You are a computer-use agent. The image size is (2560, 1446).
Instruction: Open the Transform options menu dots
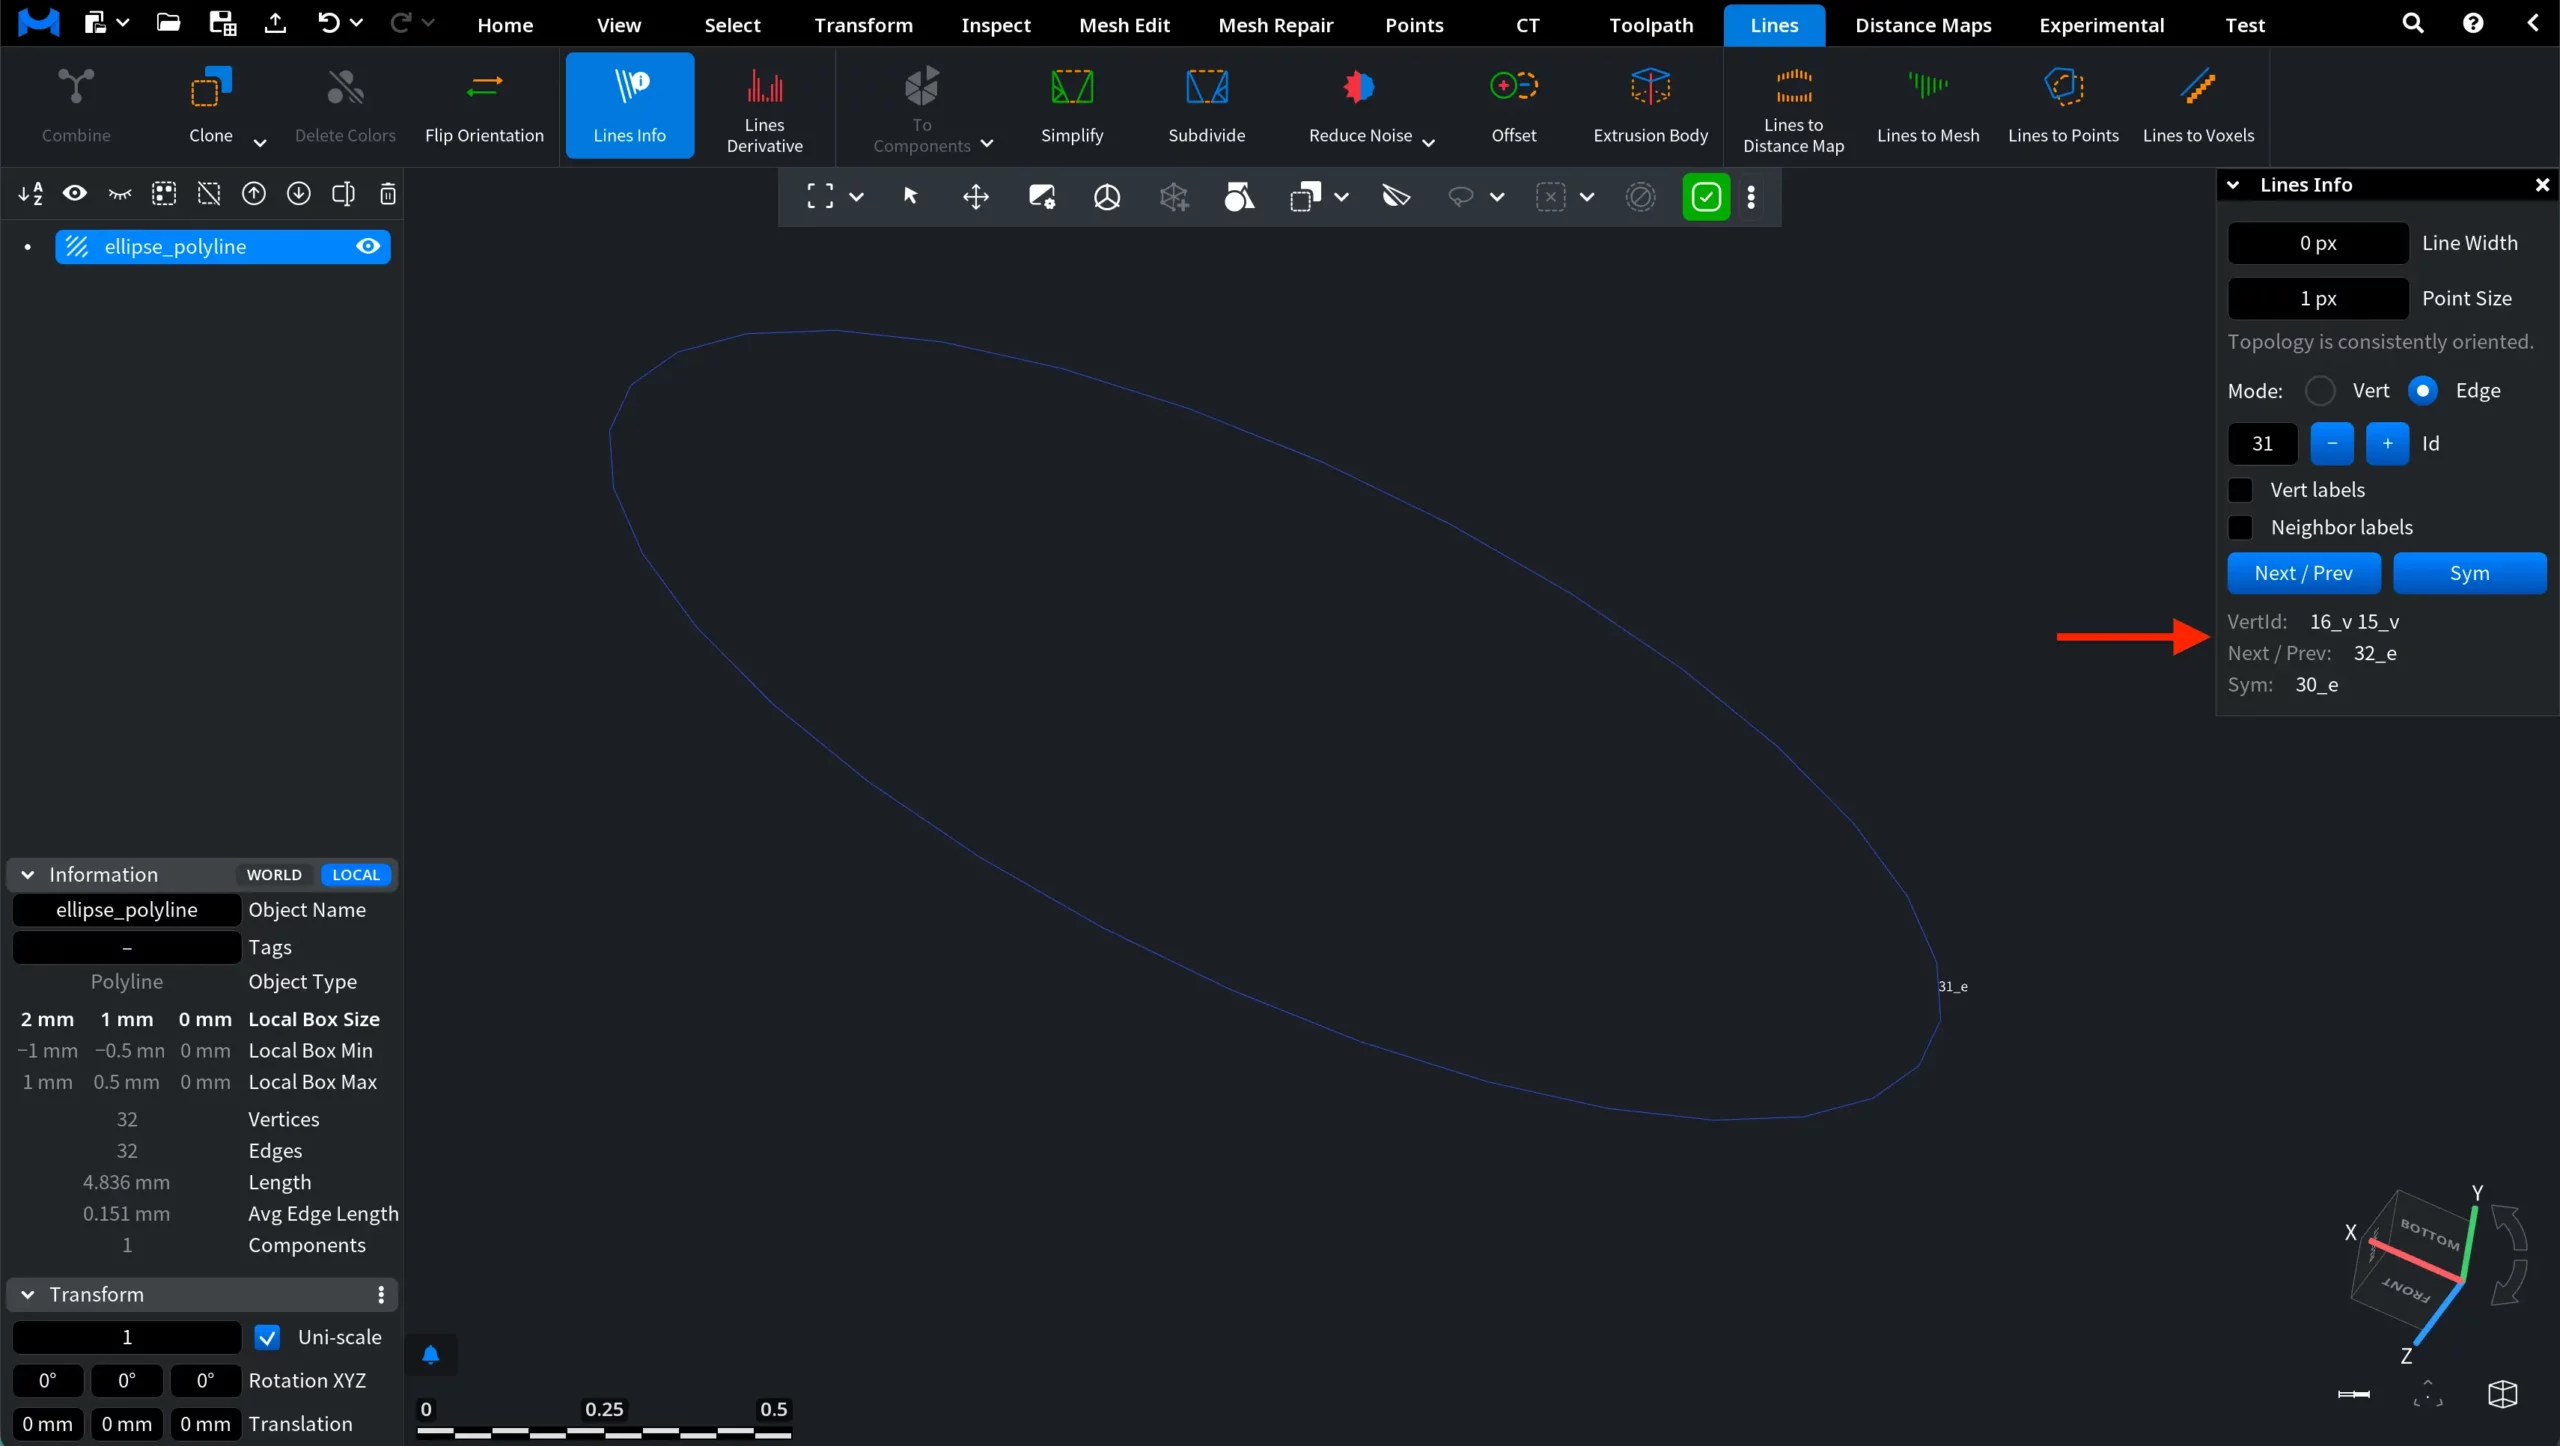[x=381, y=1294]
